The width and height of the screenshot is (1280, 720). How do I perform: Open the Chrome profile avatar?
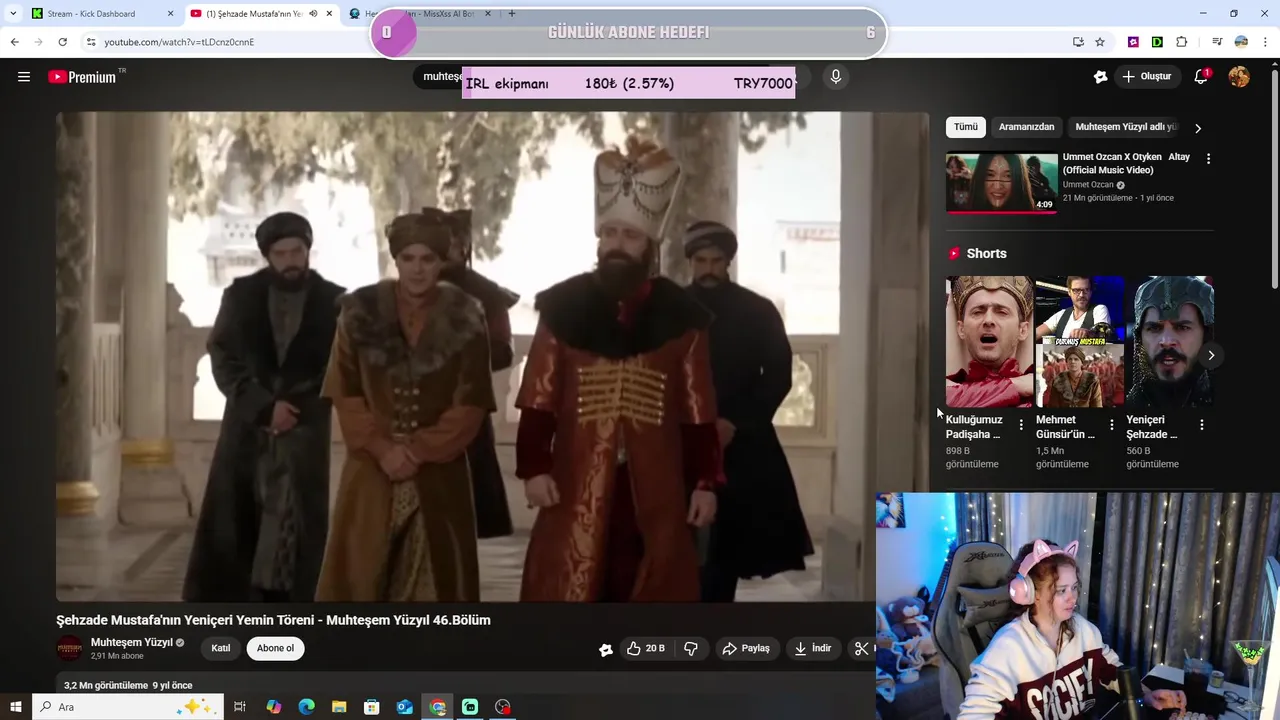click(1241, 42)
